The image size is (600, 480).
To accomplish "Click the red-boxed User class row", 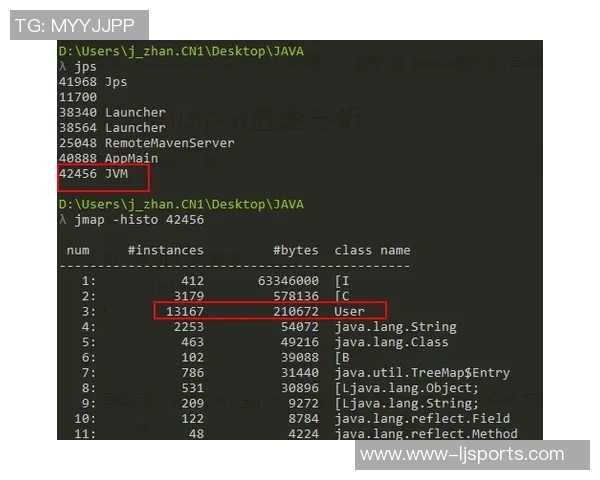I will pyautogui.click(x=270, y=311).
